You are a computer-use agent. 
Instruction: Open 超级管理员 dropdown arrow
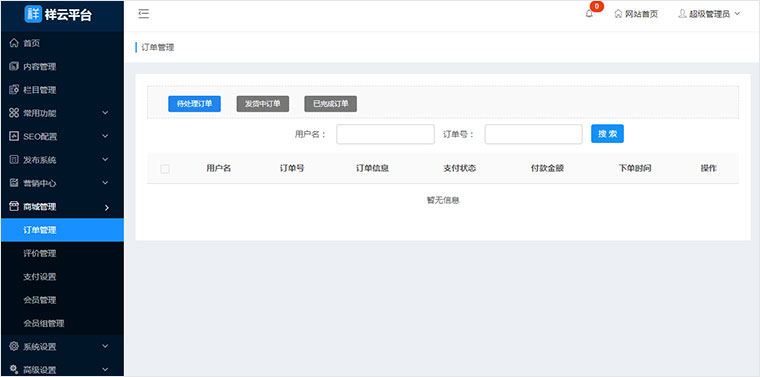pyautogui.click(x=737, y=14)
